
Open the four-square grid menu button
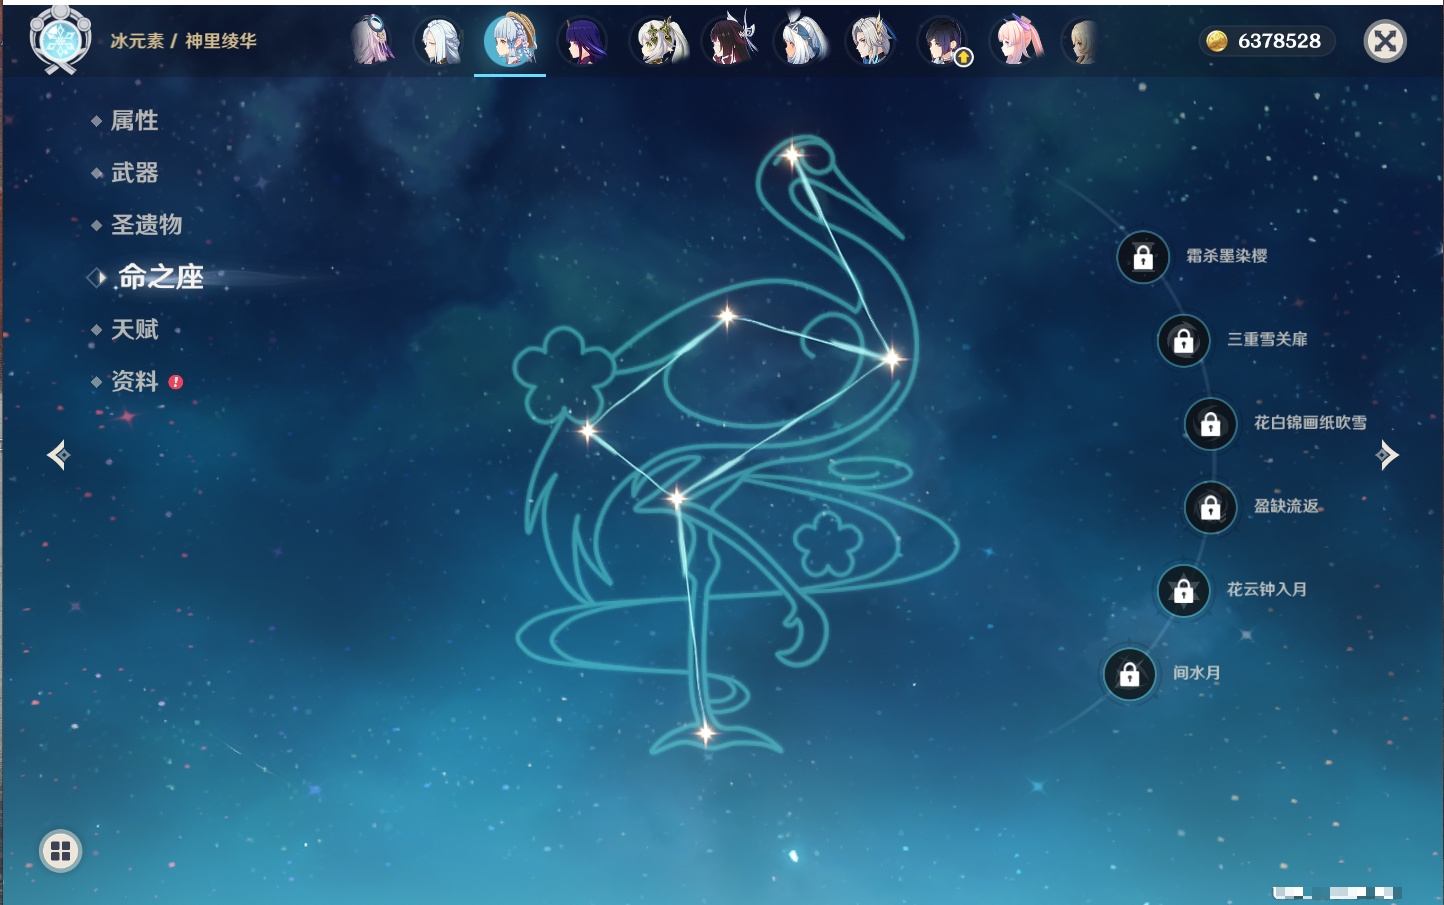(x=60, y=851)
